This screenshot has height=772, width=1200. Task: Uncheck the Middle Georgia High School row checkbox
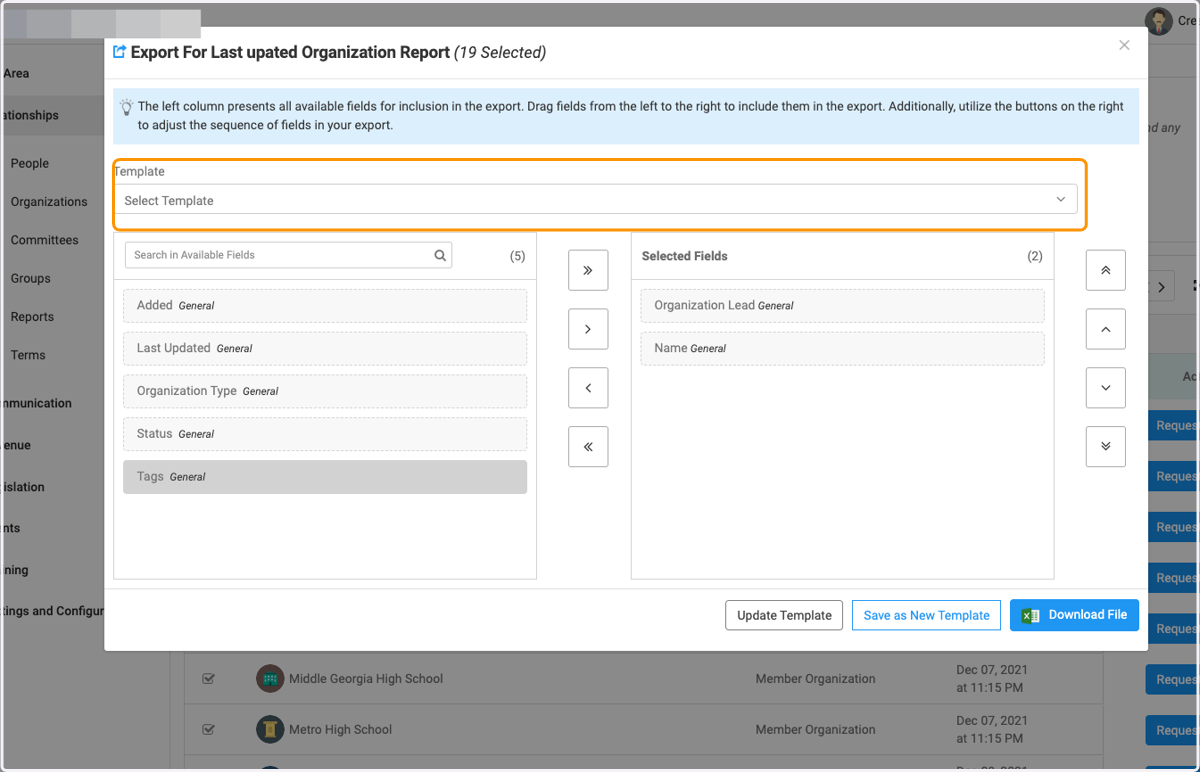coord(208,678)
